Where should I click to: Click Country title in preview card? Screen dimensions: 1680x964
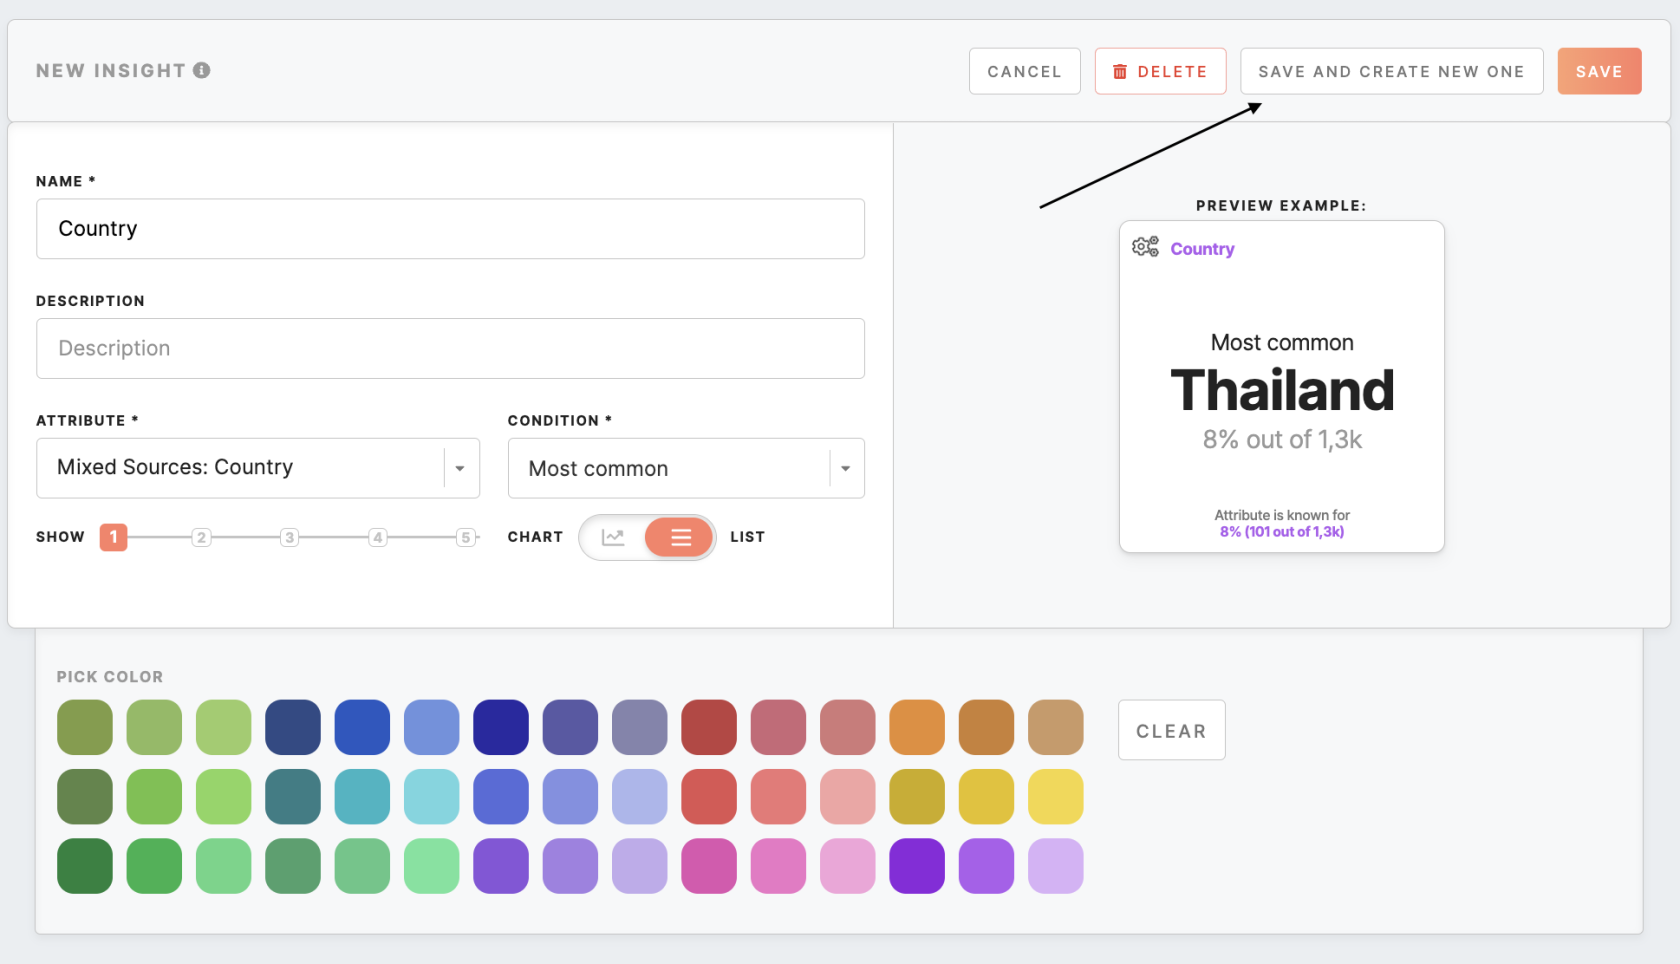[x=1202, y=249]
